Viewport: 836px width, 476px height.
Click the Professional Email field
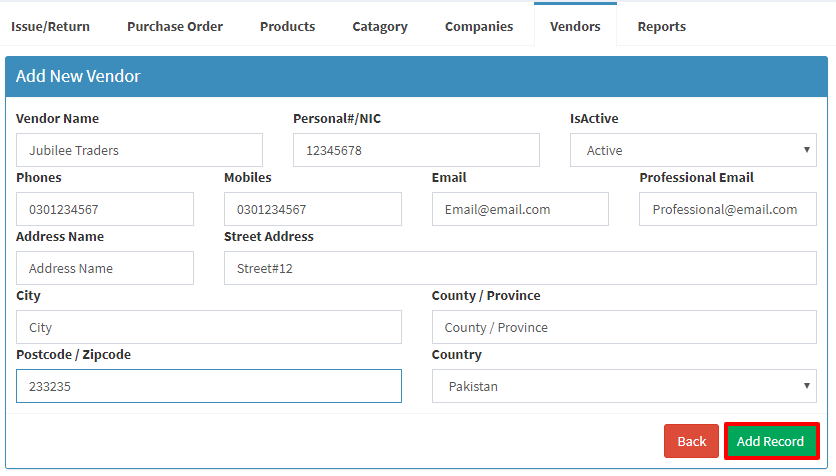(x=728, y=209)
